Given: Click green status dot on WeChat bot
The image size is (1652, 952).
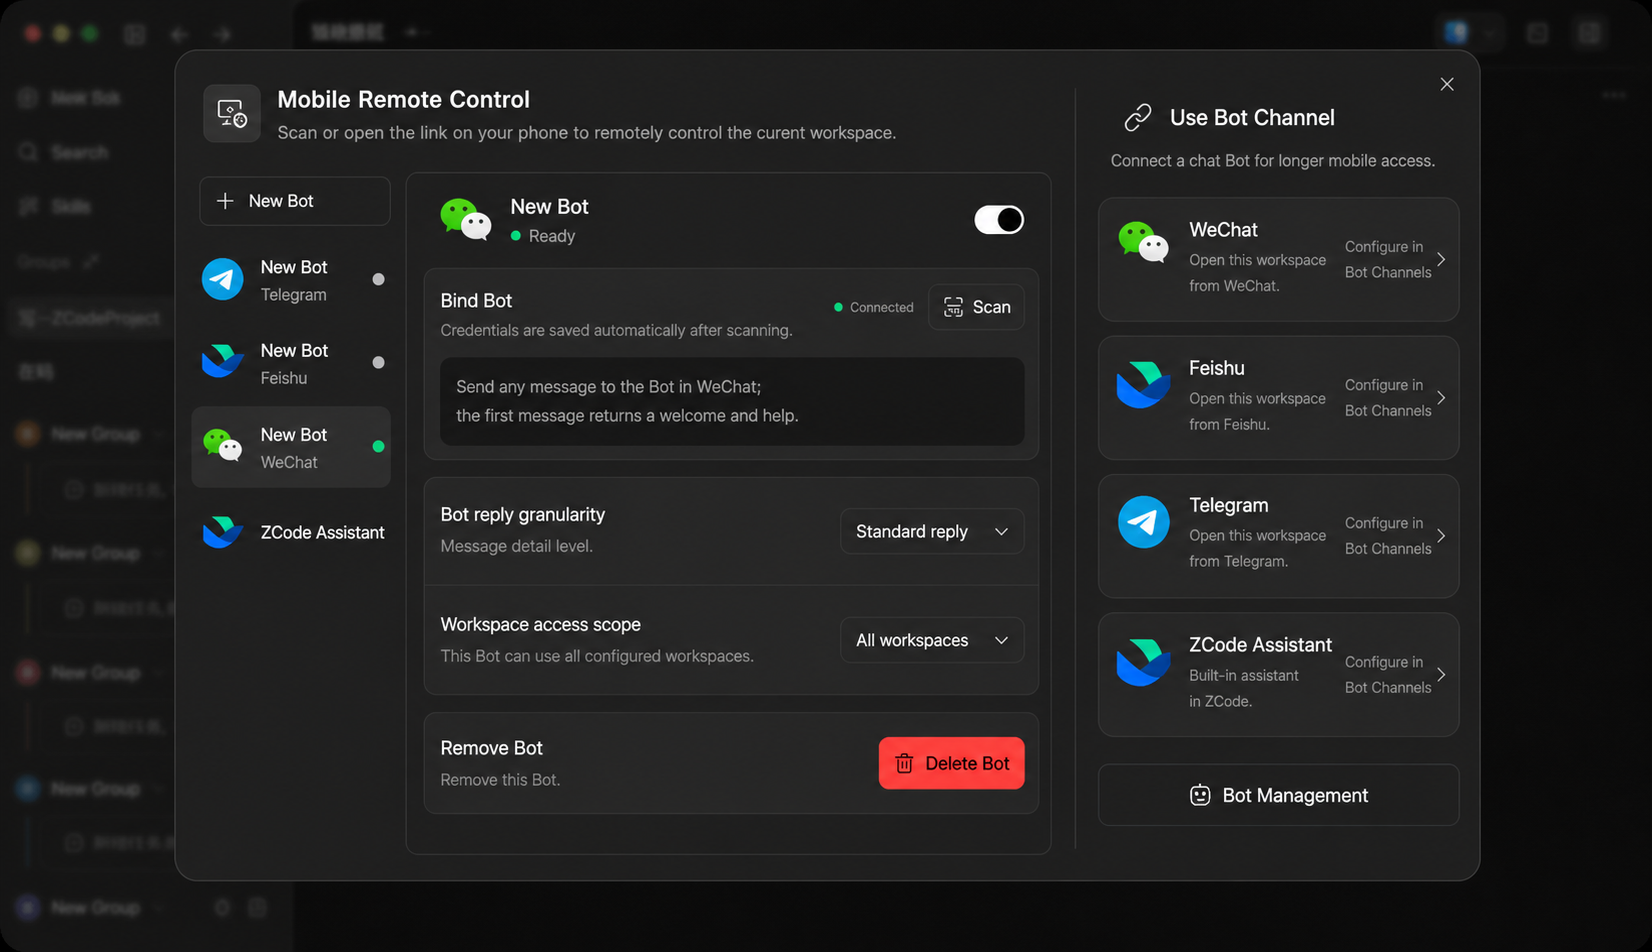Looking at the screenshot, I should click(378, 446).
